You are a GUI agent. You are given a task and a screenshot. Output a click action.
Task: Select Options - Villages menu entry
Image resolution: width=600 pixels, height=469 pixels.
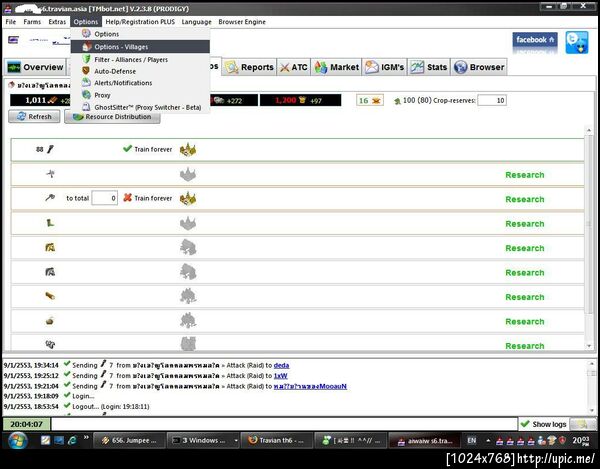140,47
